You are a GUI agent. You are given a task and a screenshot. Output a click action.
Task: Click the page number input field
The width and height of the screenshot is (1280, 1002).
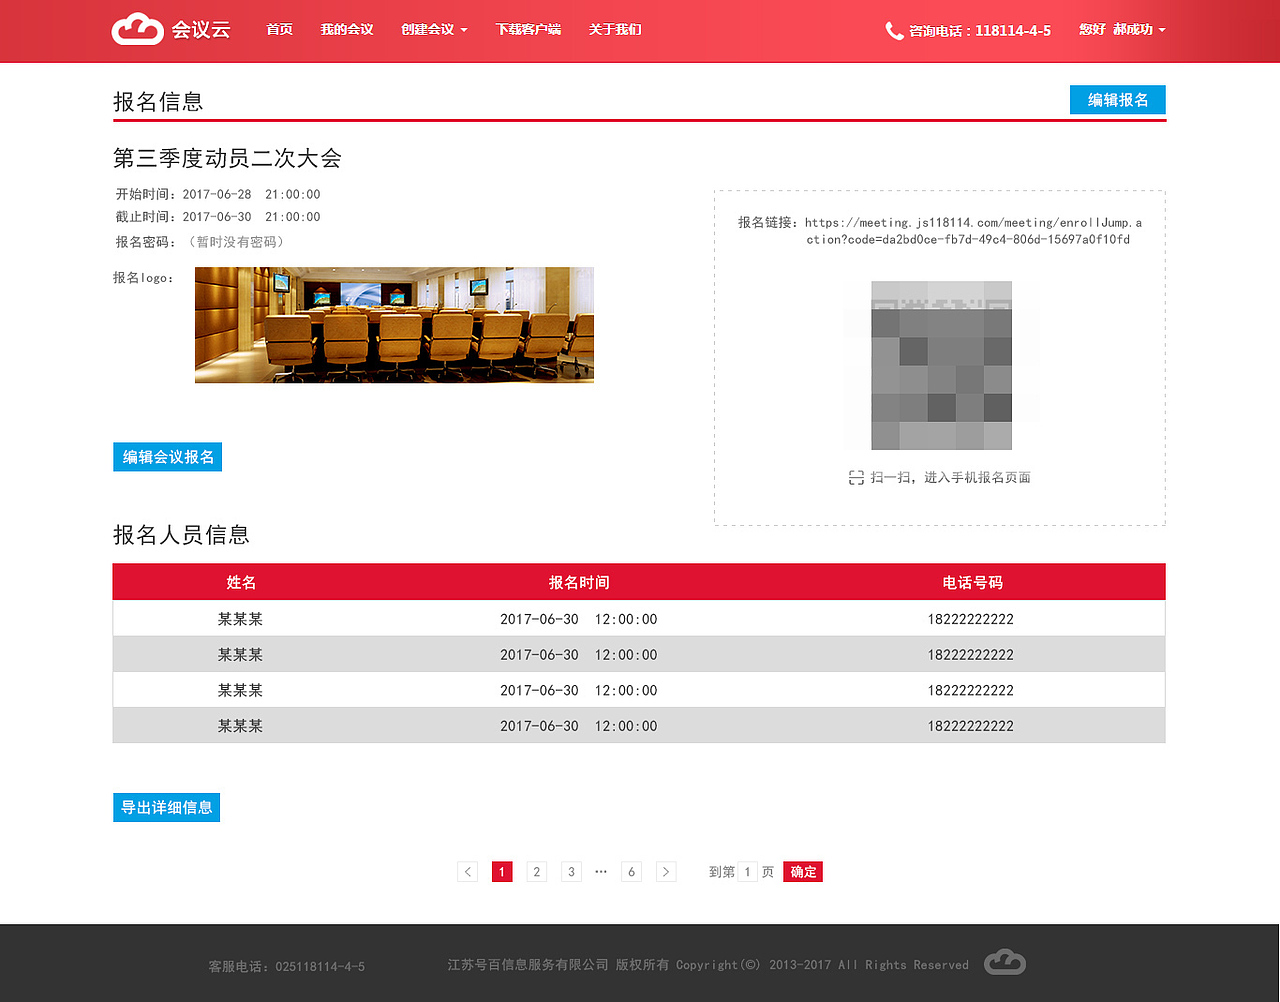747,871
